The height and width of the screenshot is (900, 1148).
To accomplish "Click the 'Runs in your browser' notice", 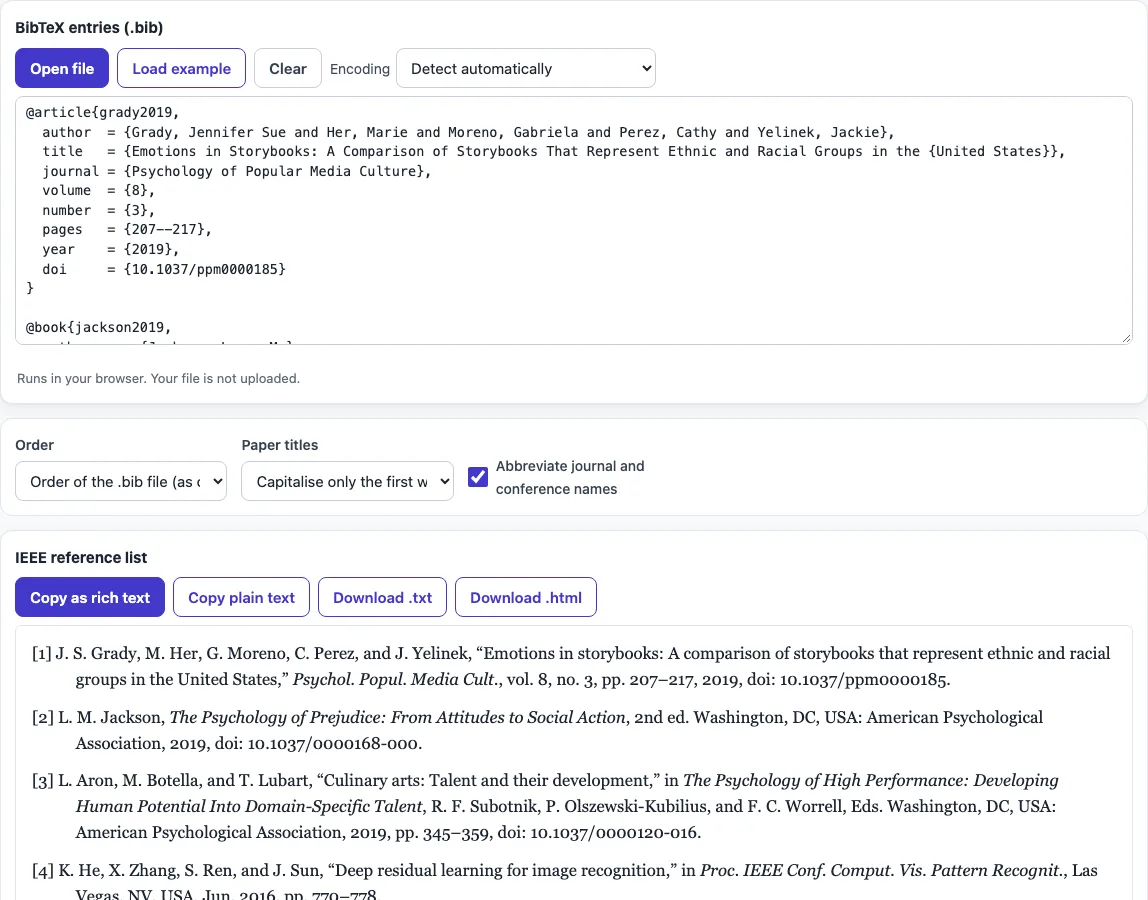I will pos(158,379).
